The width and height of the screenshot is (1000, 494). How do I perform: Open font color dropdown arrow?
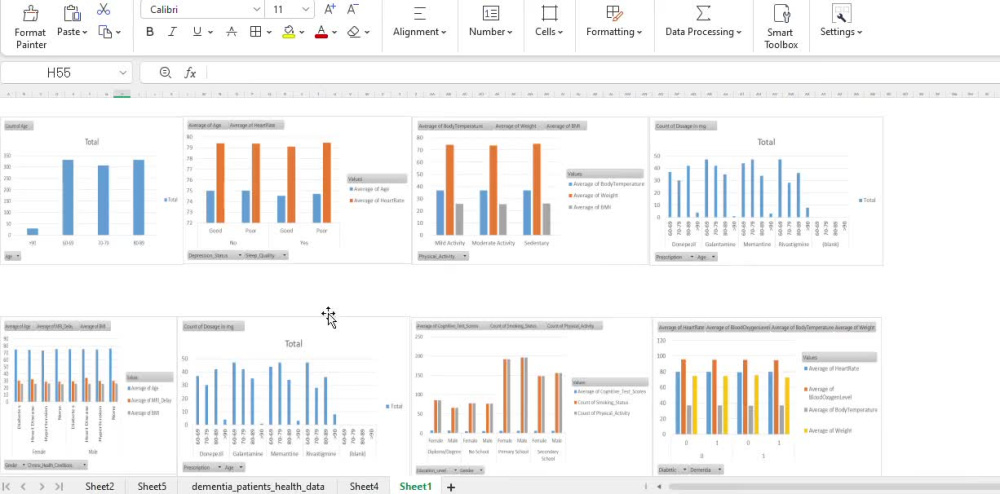coord(334,32)
